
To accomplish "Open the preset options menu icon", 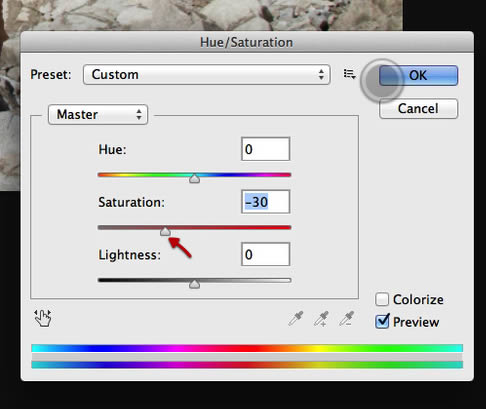I will tap(349, 74).
